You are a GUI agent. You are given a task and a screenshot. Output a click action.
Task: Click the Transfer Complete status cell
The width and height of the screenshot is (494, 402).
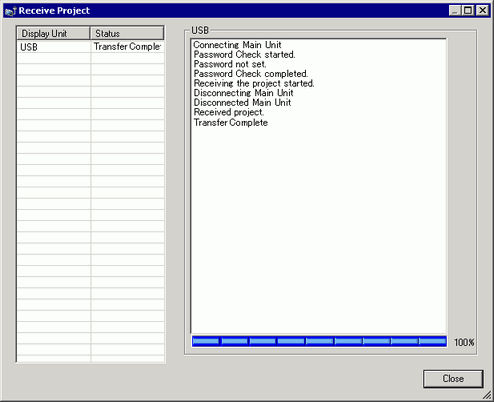[x=127, y=47]
